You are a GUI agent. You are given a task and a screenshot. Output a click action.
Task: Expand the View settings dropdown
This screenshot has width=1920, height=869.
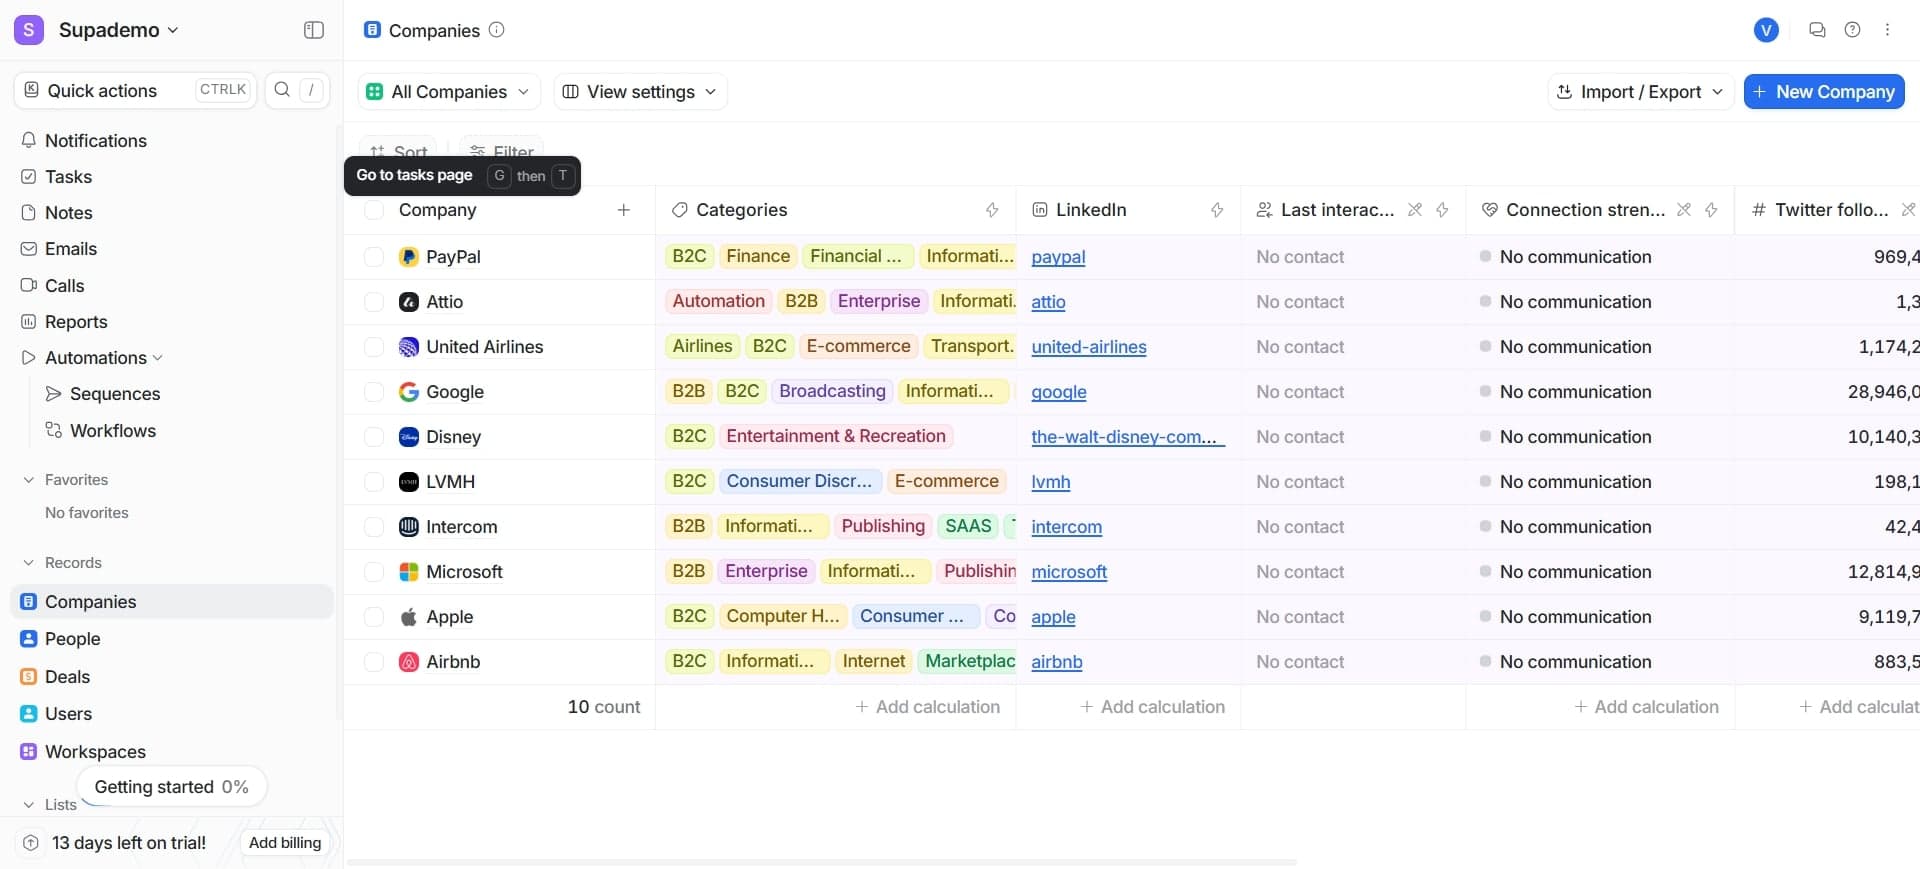(x=640, y=92)
